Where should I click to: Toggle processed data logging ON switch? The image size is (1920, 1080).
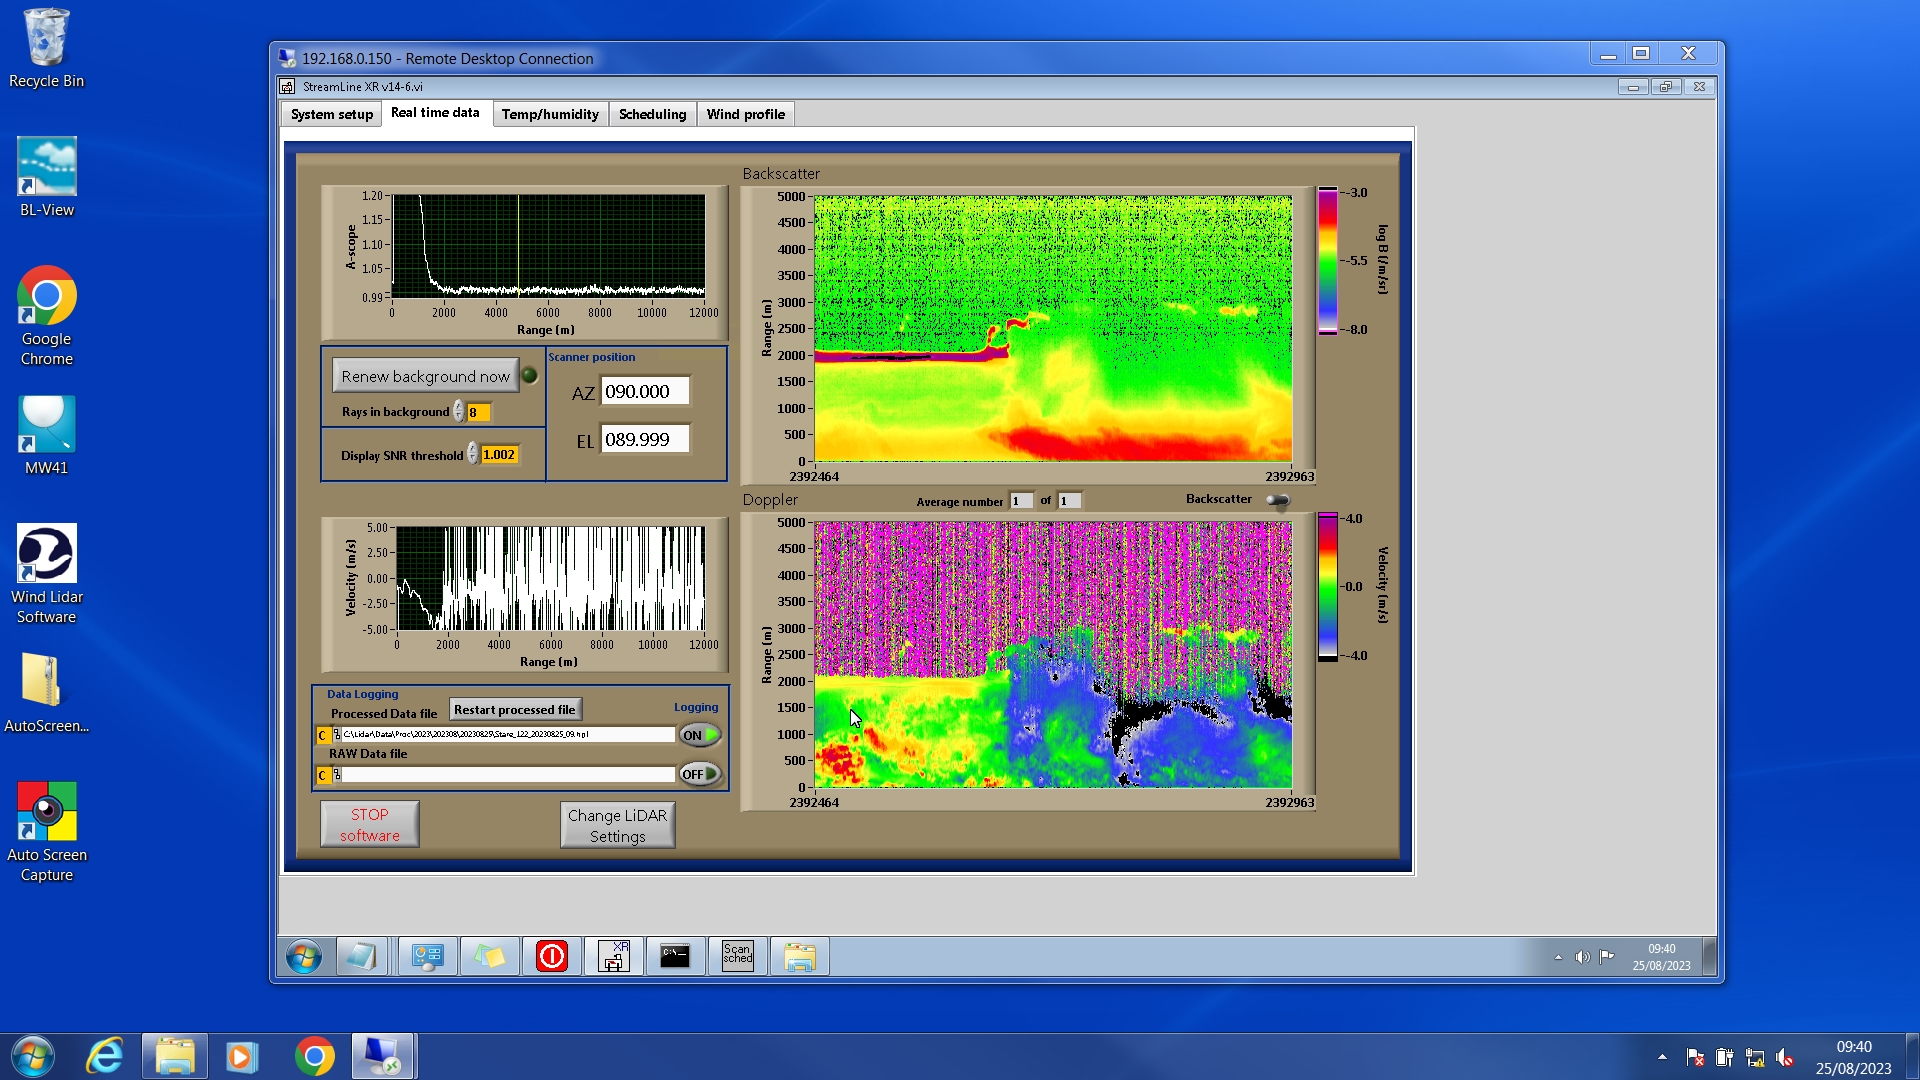(700, 735)
